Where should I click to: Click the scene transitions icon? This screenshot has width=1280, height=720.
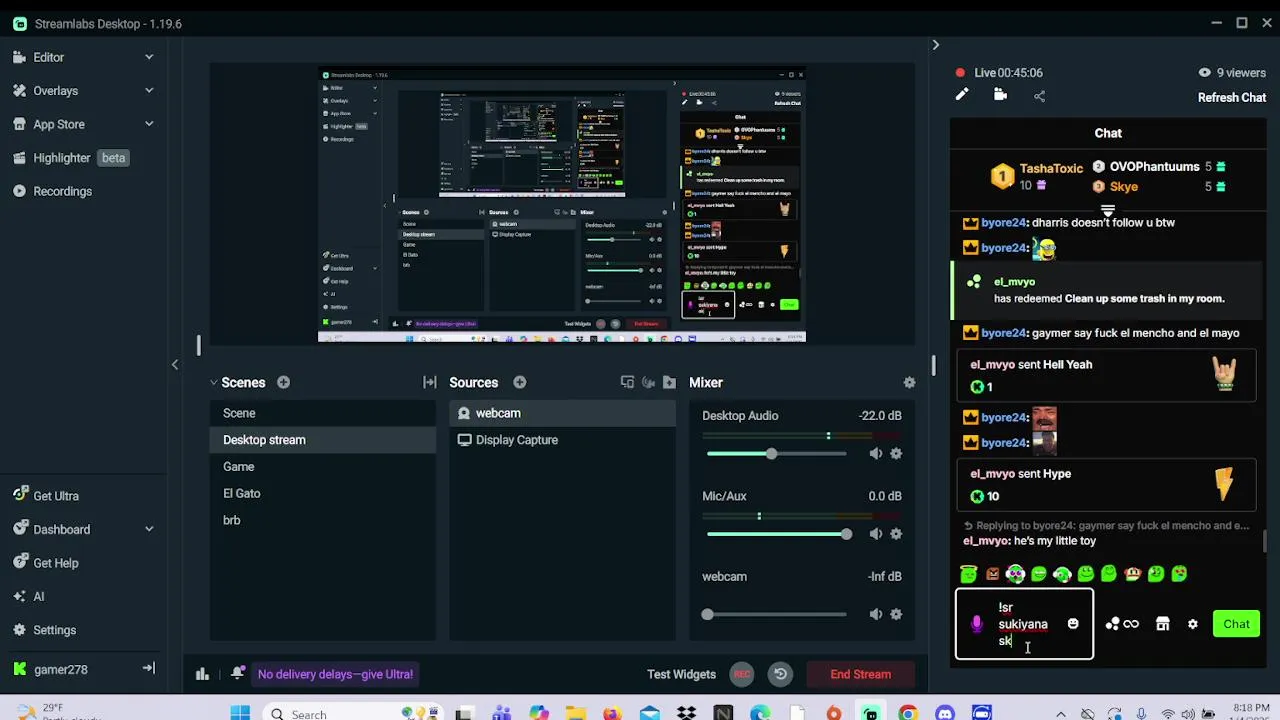(x=430, y=382)
